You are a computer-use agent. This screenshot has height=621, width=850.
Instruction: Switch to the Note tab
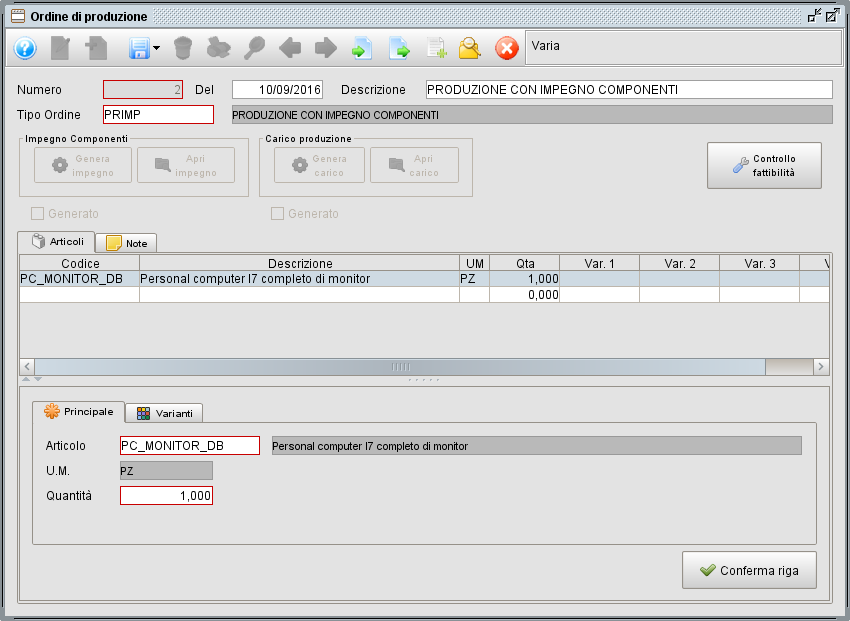[126, 242]
